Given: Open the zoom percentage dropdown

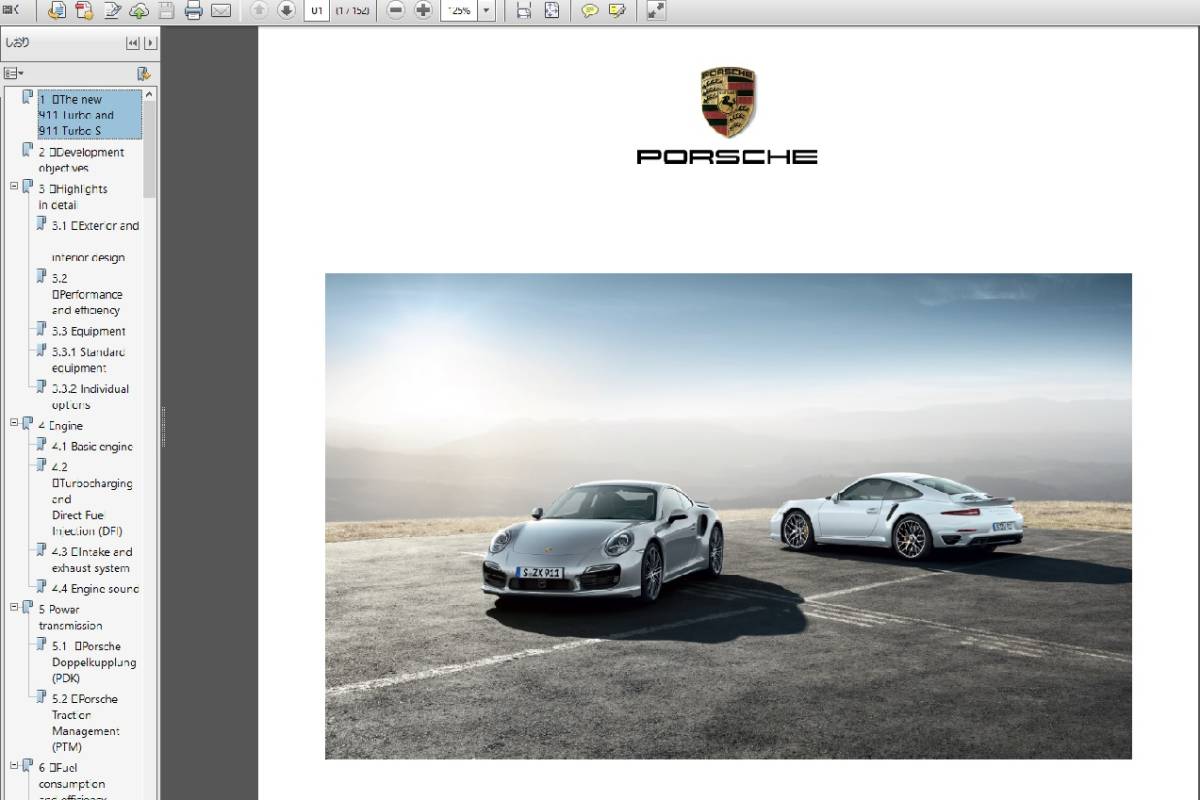Looking at the screenshot, I should 486,11.
